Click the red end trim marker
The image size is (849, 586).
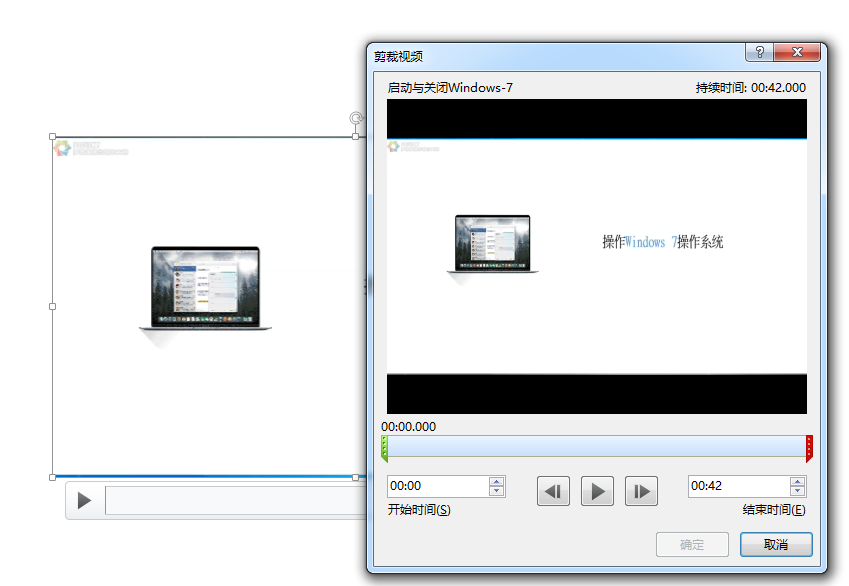tap(809, 448)
